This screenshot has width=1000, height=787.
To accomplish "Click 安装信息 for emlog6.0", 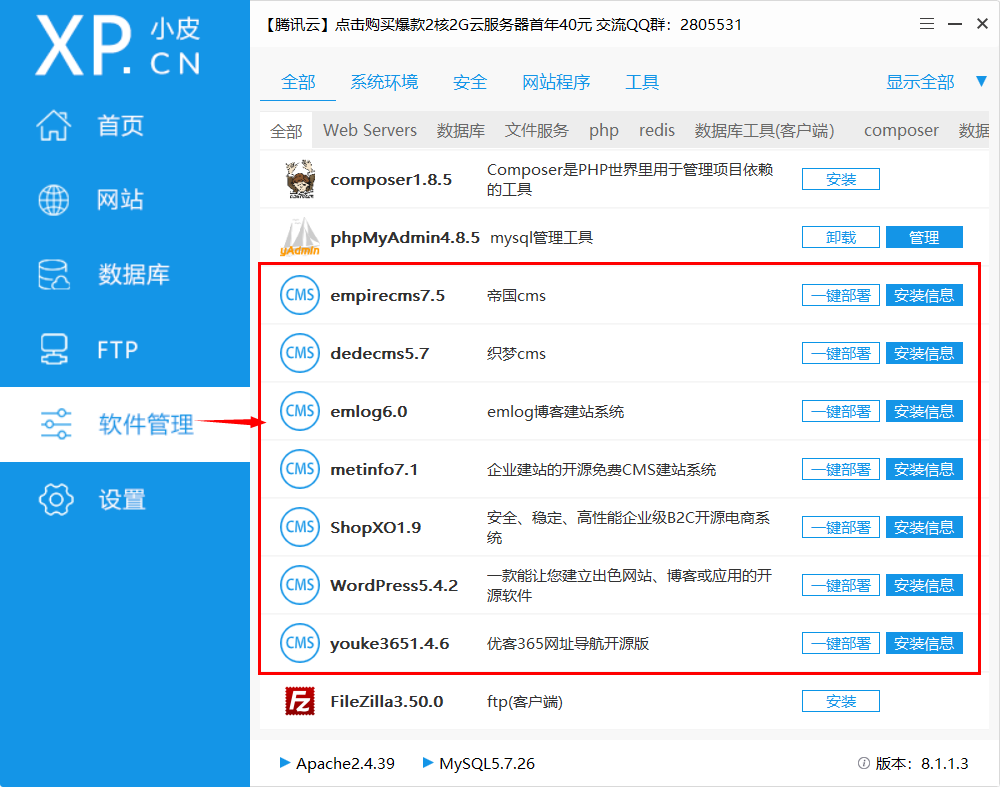I will point(924,411).
